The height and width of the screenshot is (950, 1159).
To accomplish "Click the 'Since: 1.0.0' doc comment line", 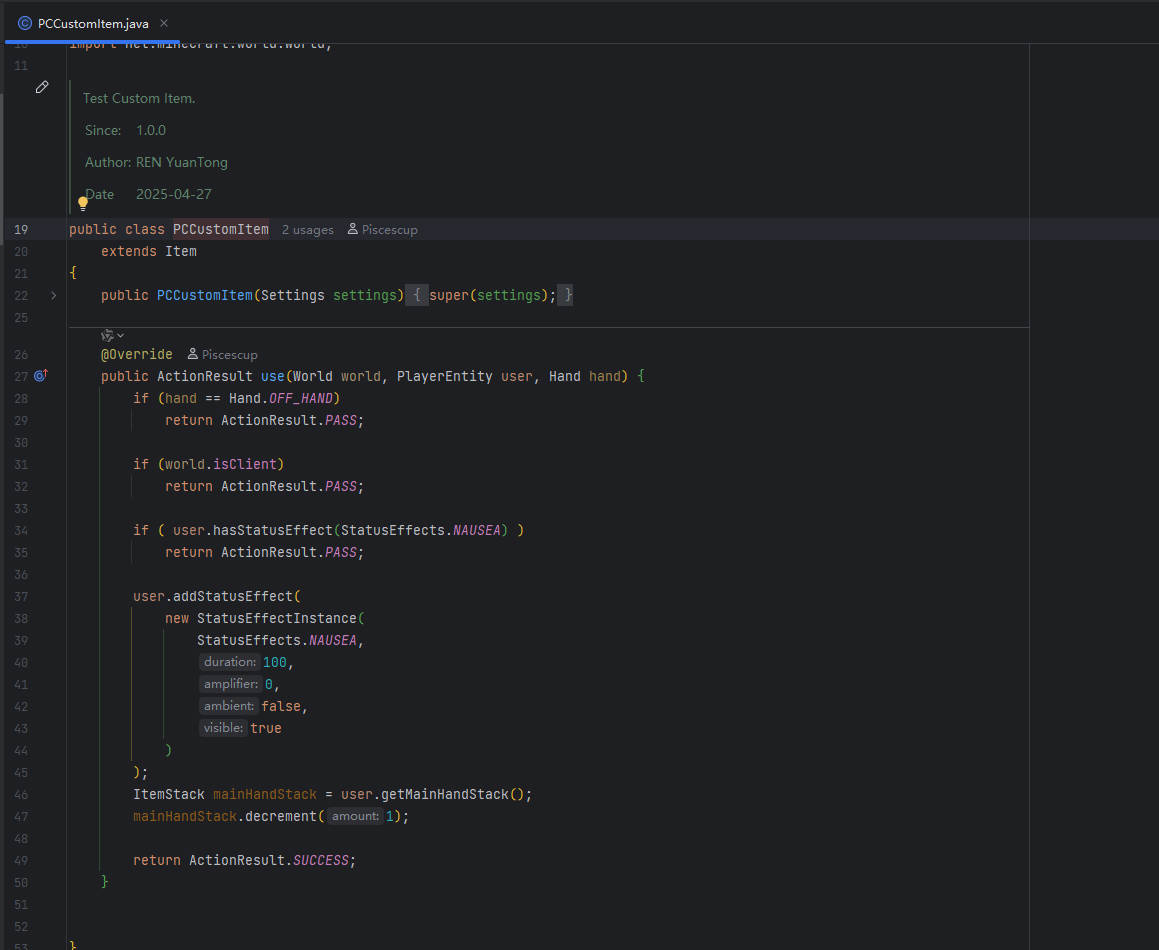I will [x=125, y=130].
